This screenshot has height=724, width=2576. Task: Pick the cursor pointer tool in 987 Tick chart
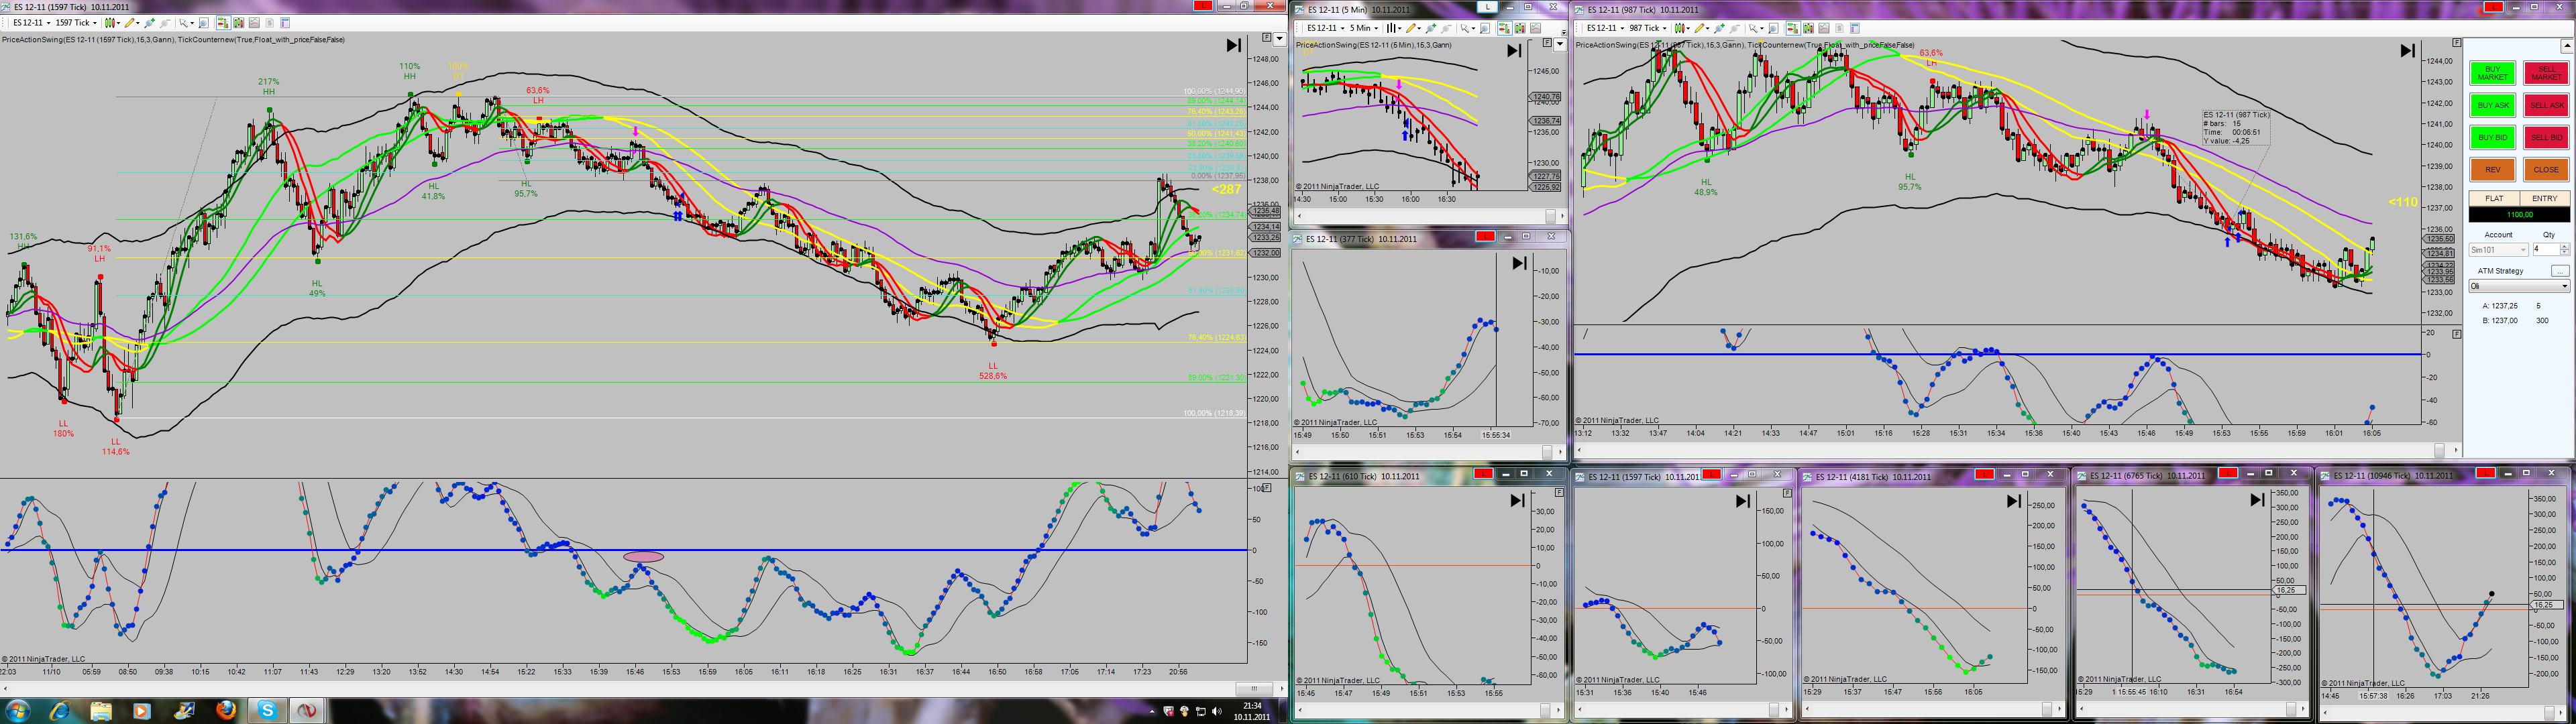tap(1753, 28)
